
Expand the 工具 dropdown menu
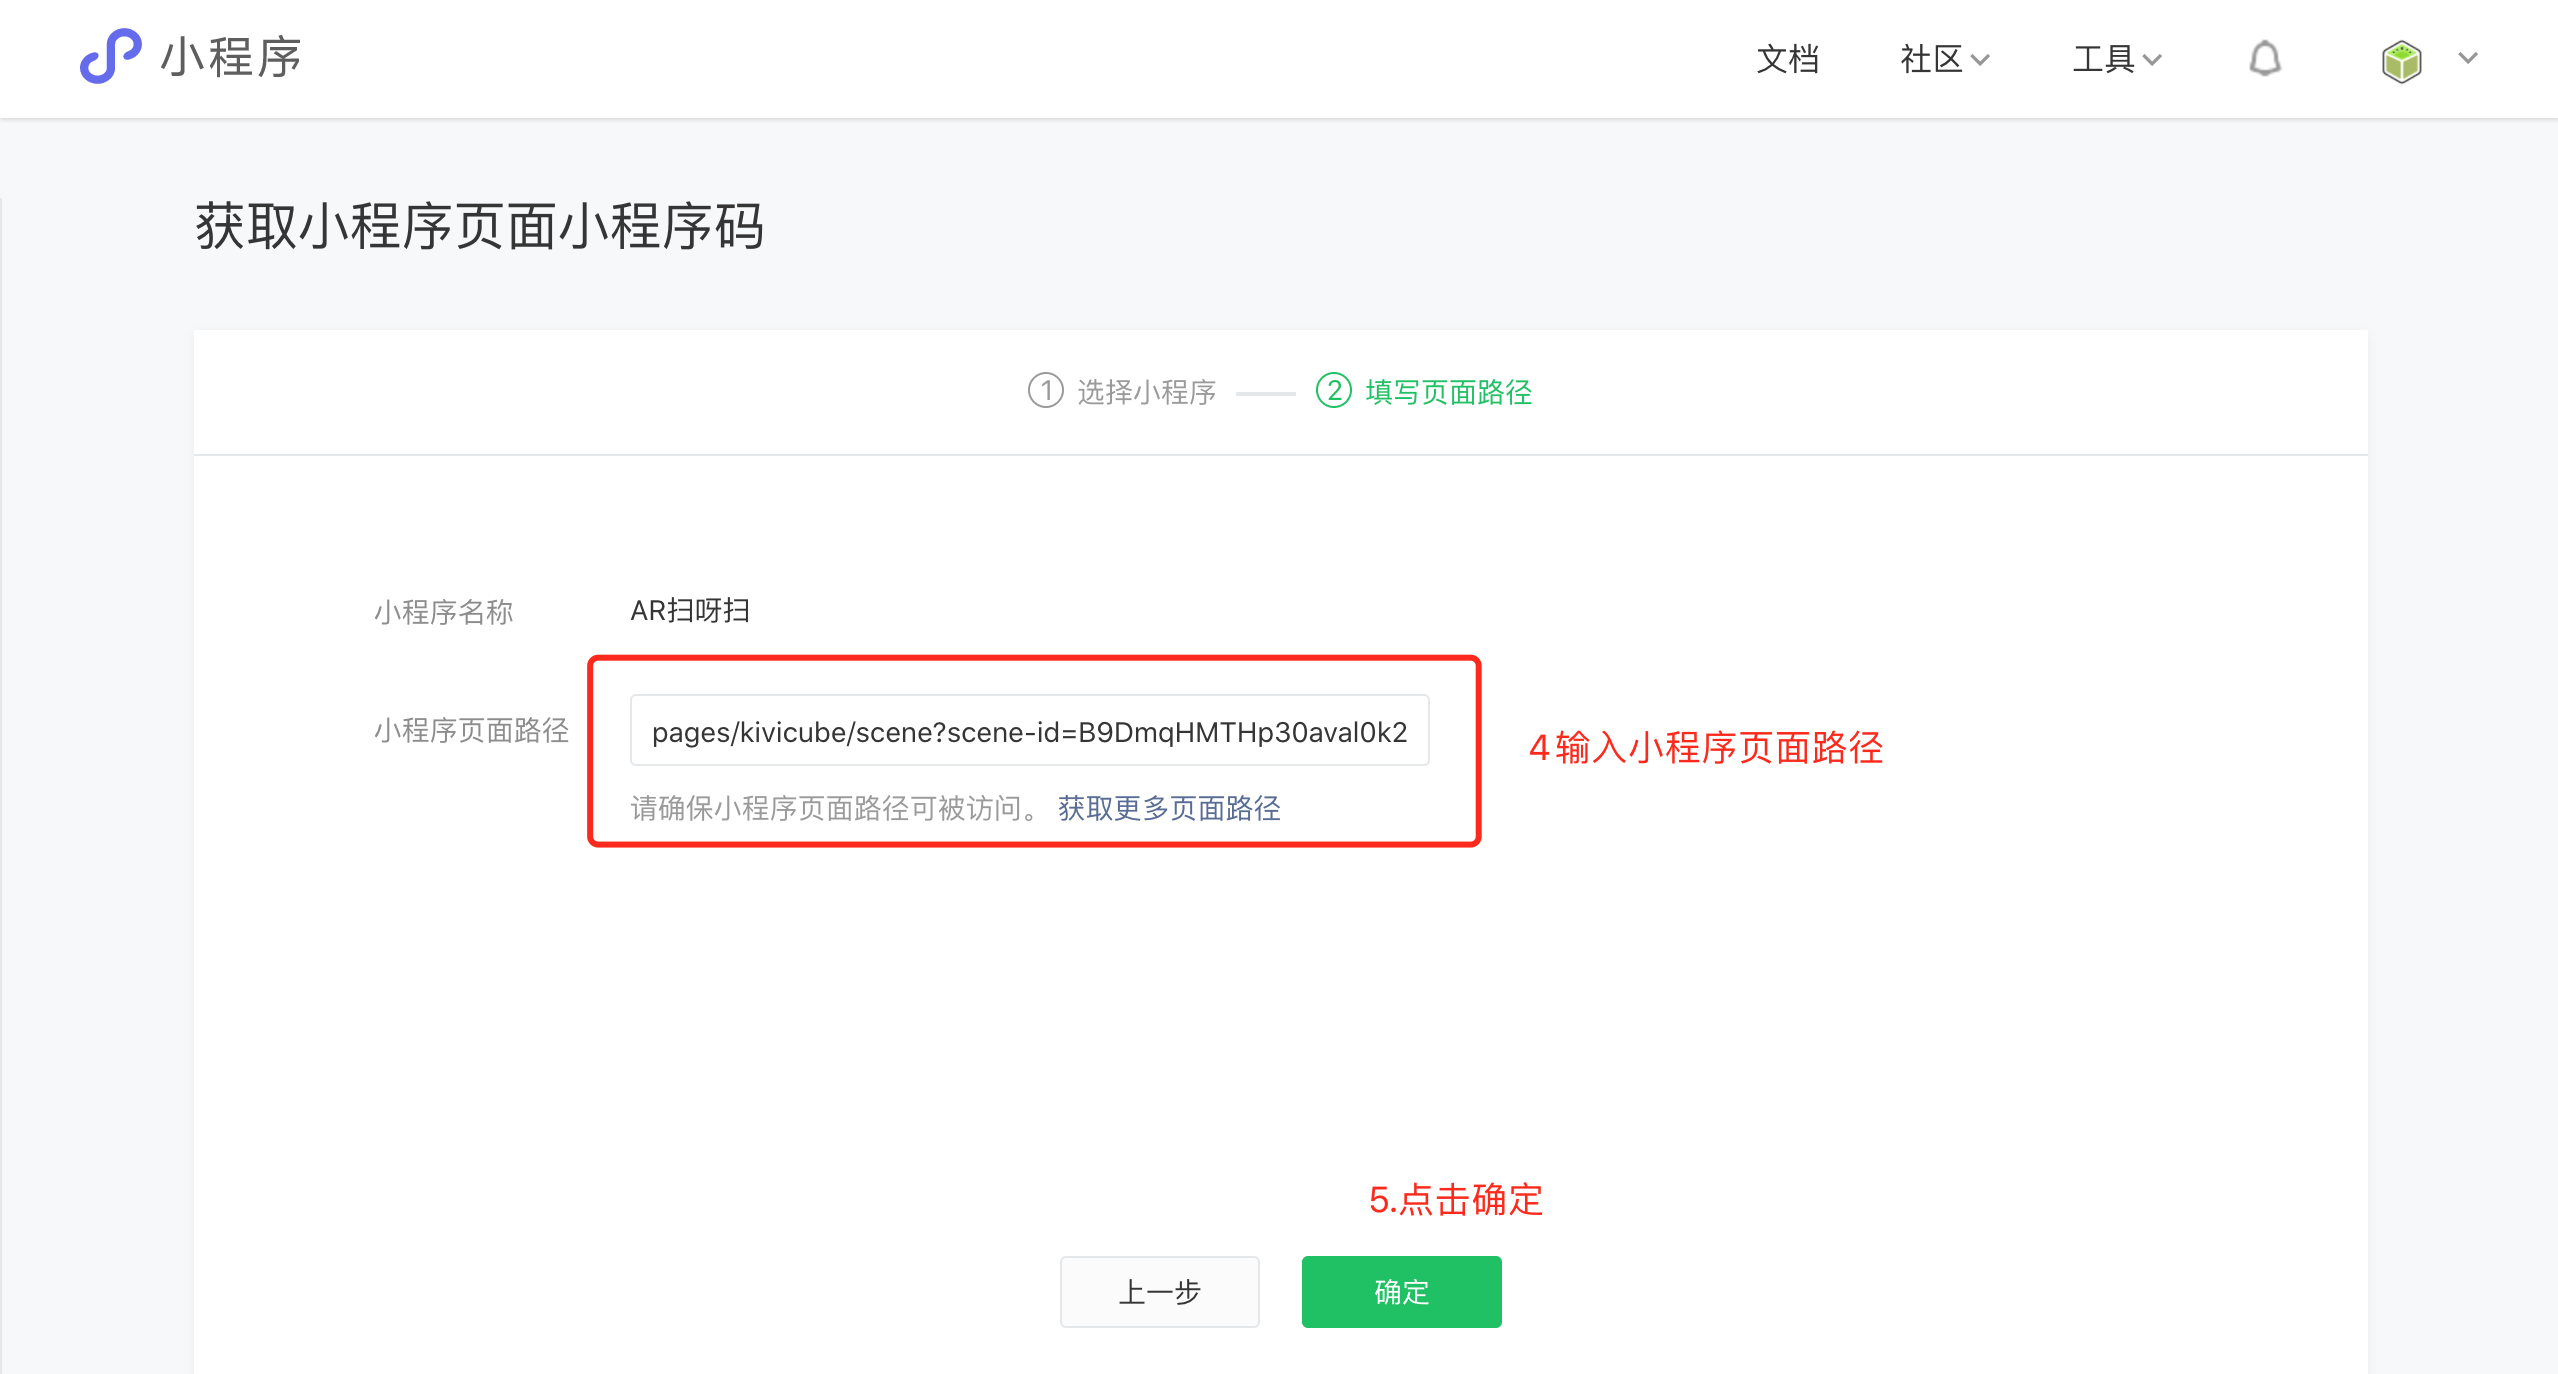pyautogui.click(x=2116, y=59)
